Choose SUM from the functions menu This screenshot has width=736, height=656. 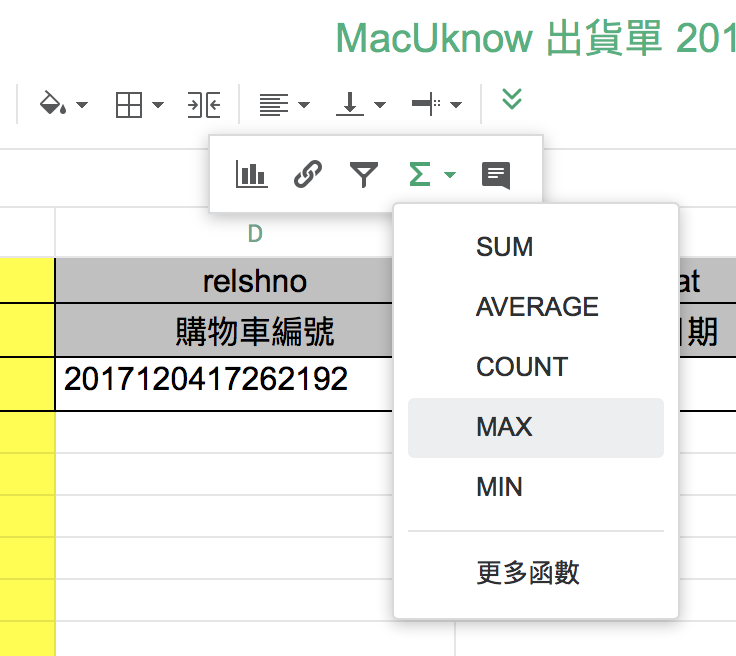point(505,247)
